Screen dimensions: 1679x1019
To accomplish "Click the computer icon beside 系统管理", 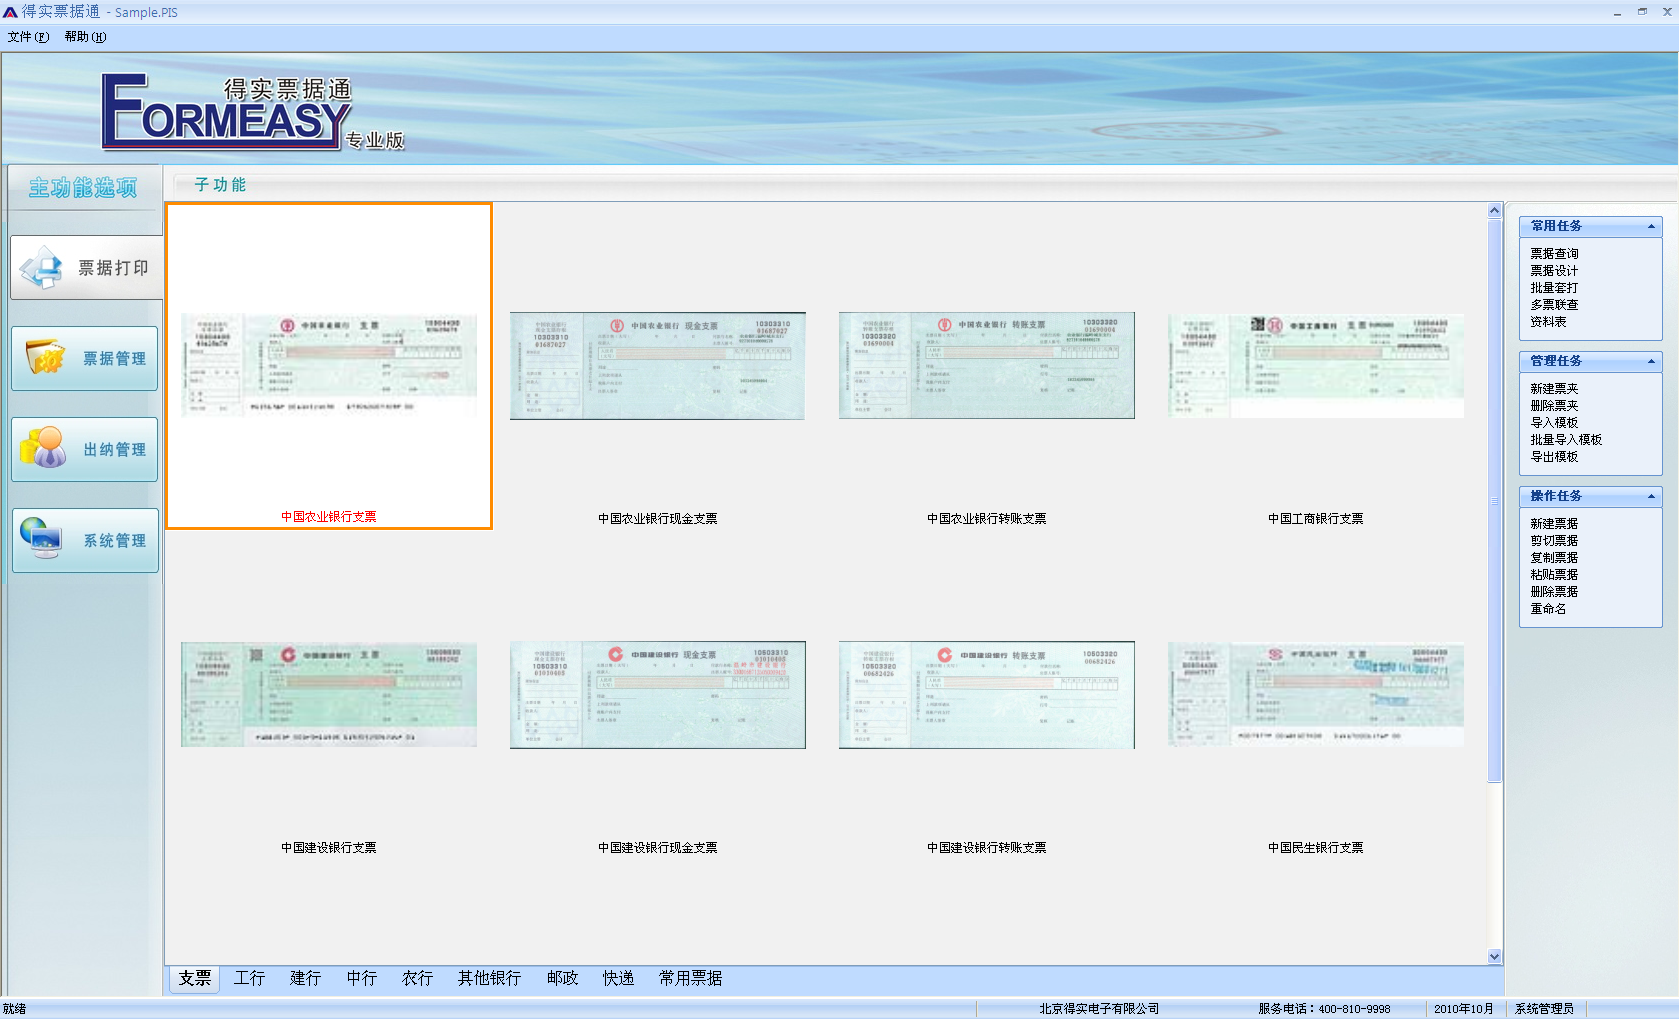I will point(42,539).
